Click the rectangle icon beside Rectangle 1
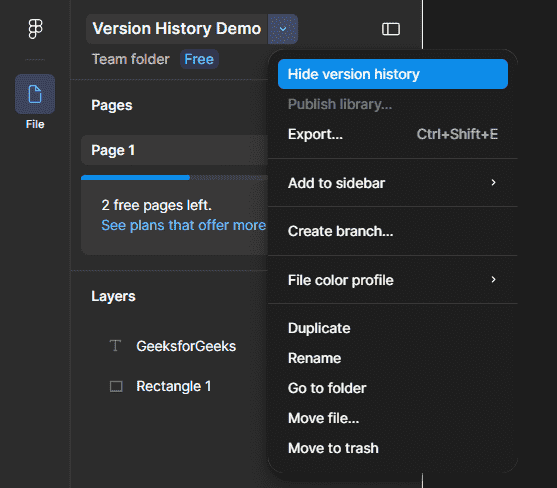The height and width of the screenshot is (488, 557). 116,386
